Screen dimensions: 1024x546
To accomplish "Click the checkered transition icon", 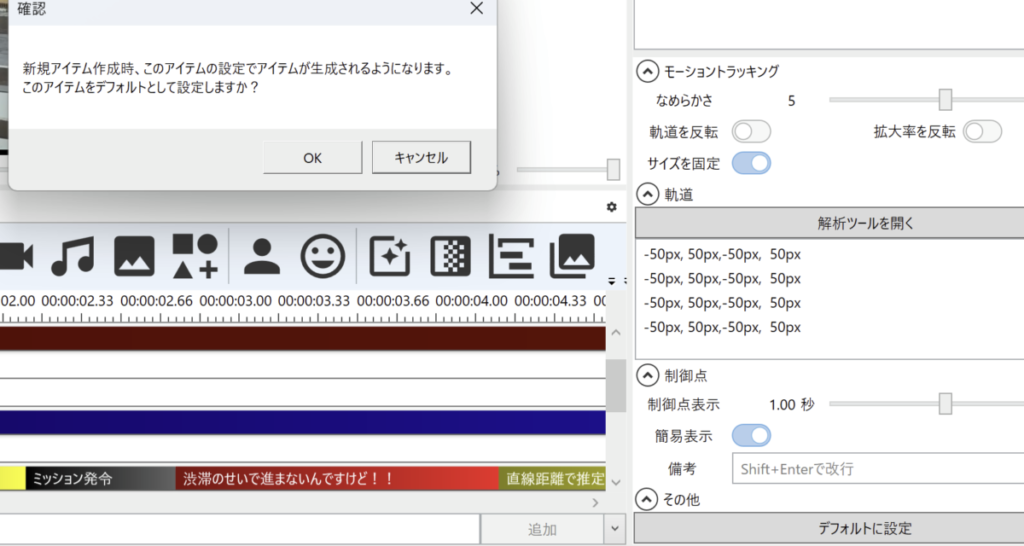I will pyautogui.click(x=450, y=257).
